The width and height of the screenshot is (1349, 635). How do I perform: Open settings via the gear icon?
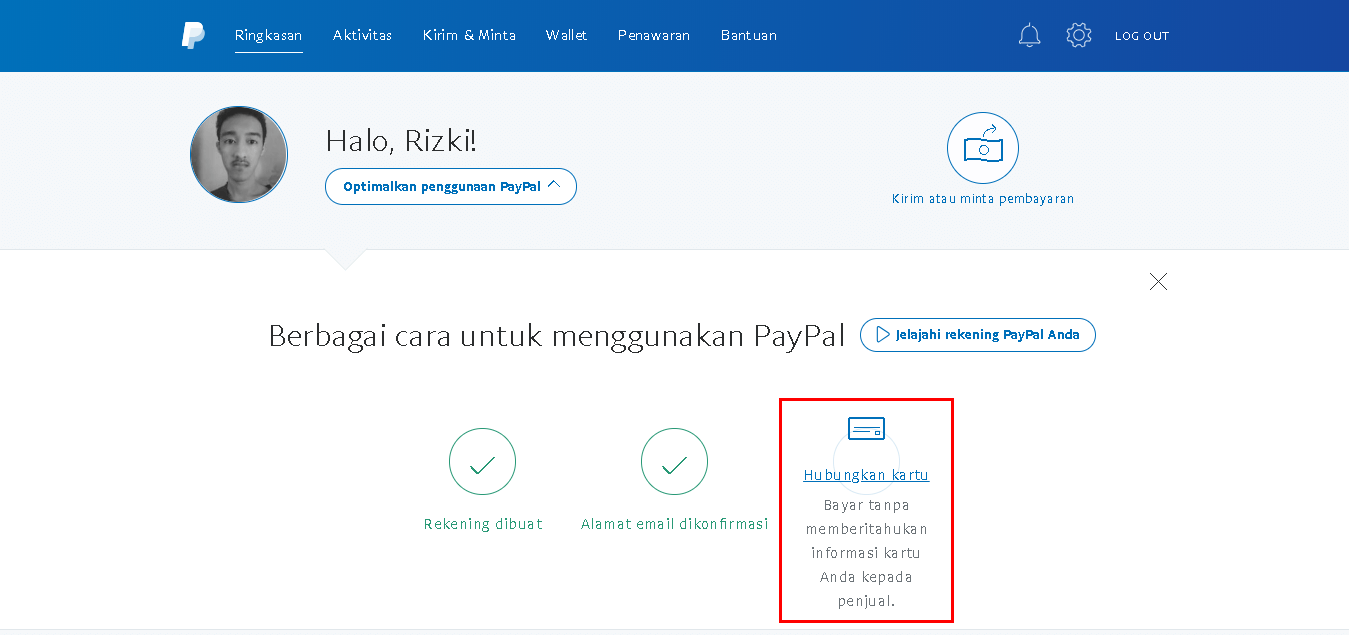click(x=1078, y=36)
